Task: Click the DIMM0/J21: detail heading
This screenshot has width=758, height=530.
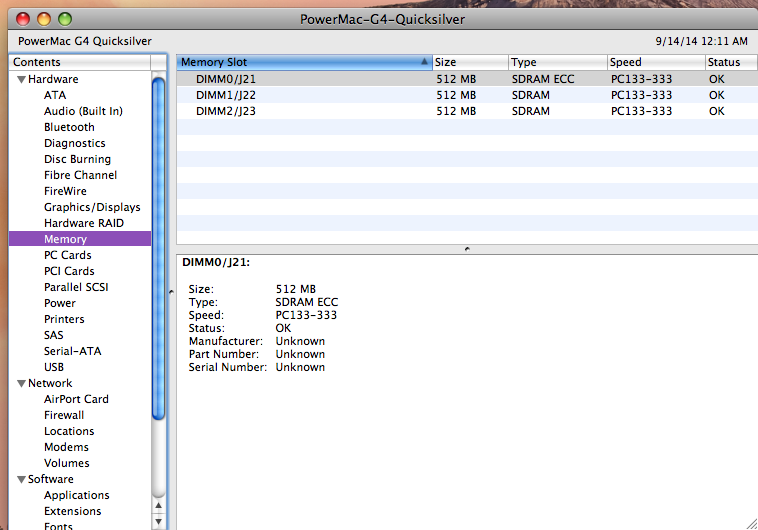Action: (216, 263)
